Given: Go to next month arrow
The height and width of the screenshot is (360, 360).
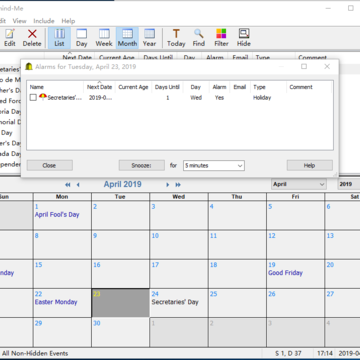Looking at the screenshot, I should (x=168, y=185).
